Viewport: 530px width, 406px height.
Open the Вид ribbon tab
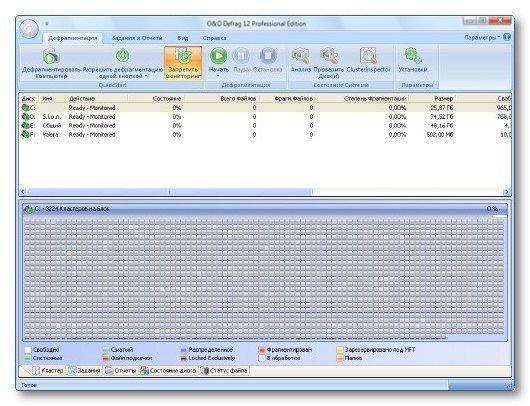click(183, 38)
